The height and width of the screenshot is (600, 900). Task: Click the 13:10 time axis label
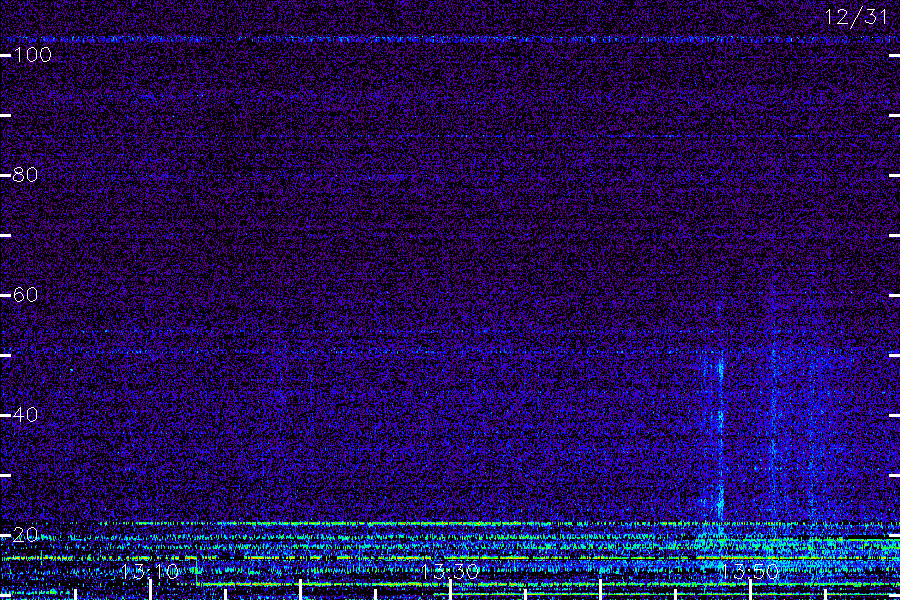(150, 572)
